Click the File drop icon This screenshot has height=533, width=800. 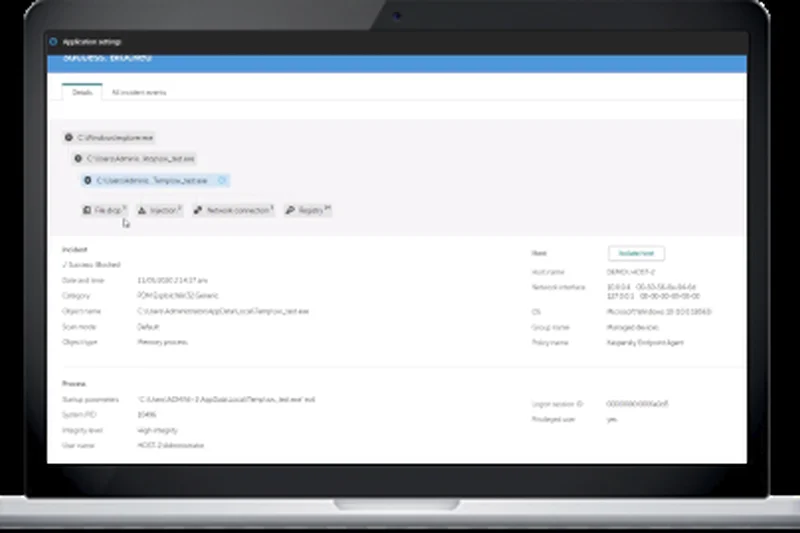click(x=87, y=210)
